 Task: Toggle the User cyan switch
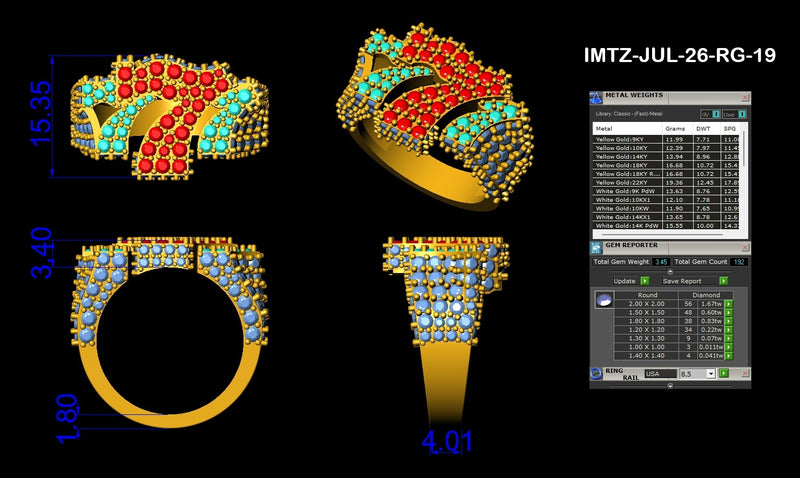click(x=741, y=114)
